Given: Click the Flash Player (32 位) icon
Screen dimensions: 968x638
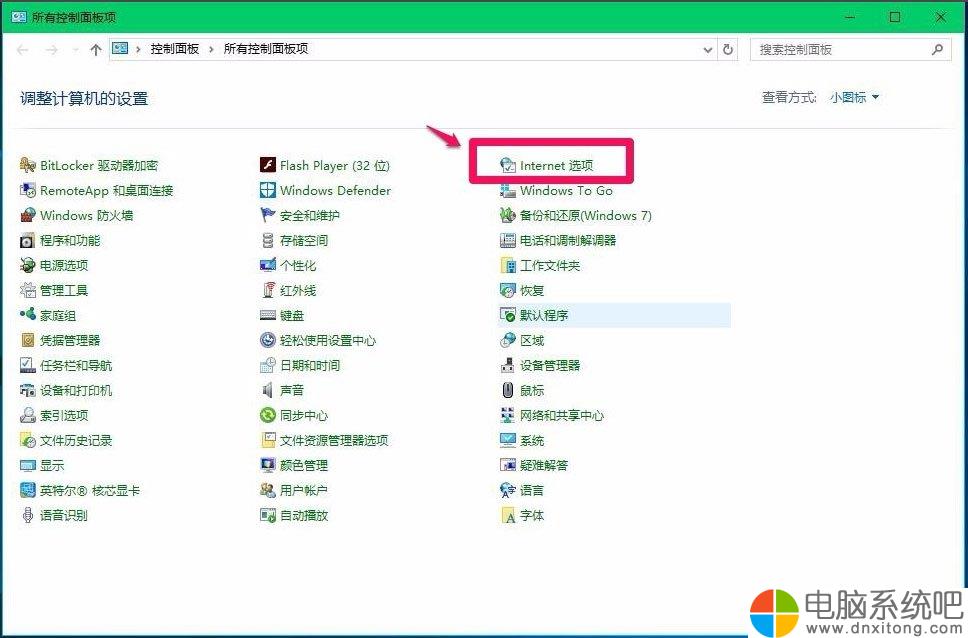Looking at the screenshot, I should (267, 166).
